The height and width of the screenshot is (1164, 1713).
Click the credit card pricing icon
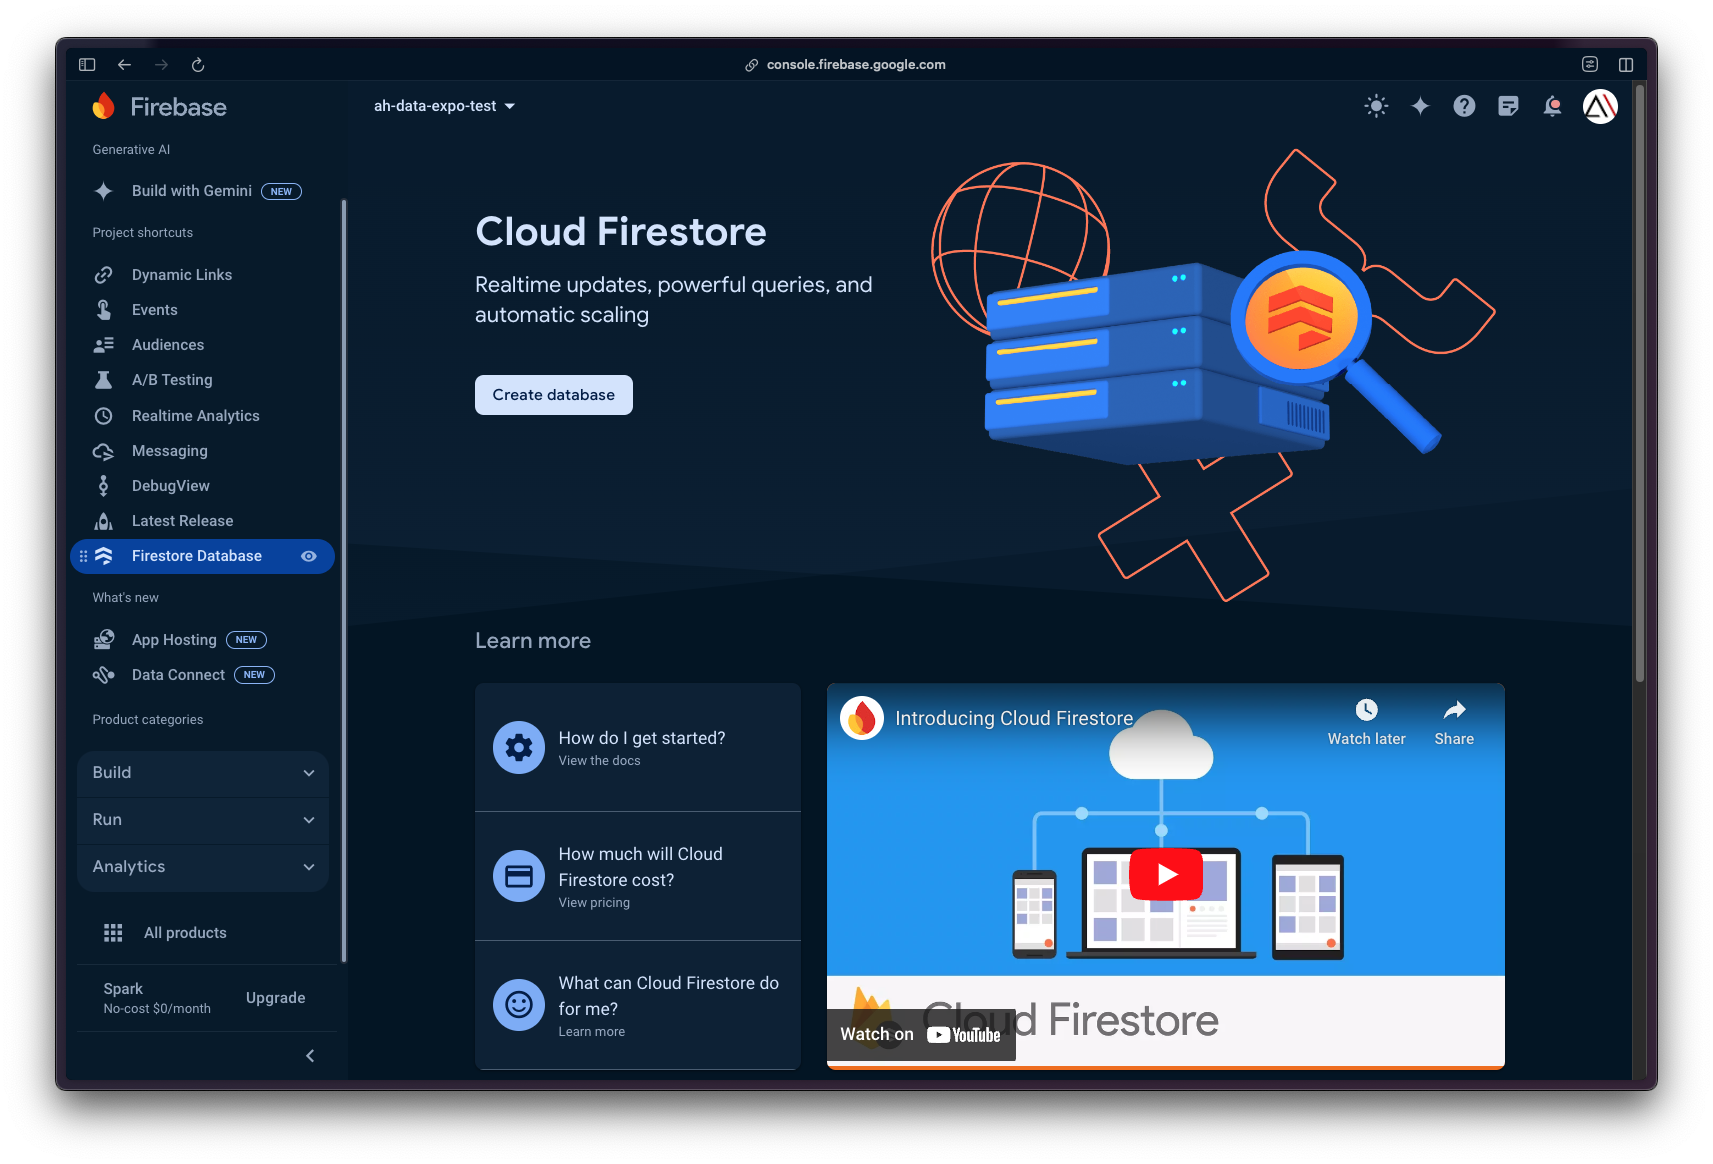(519, 876)
